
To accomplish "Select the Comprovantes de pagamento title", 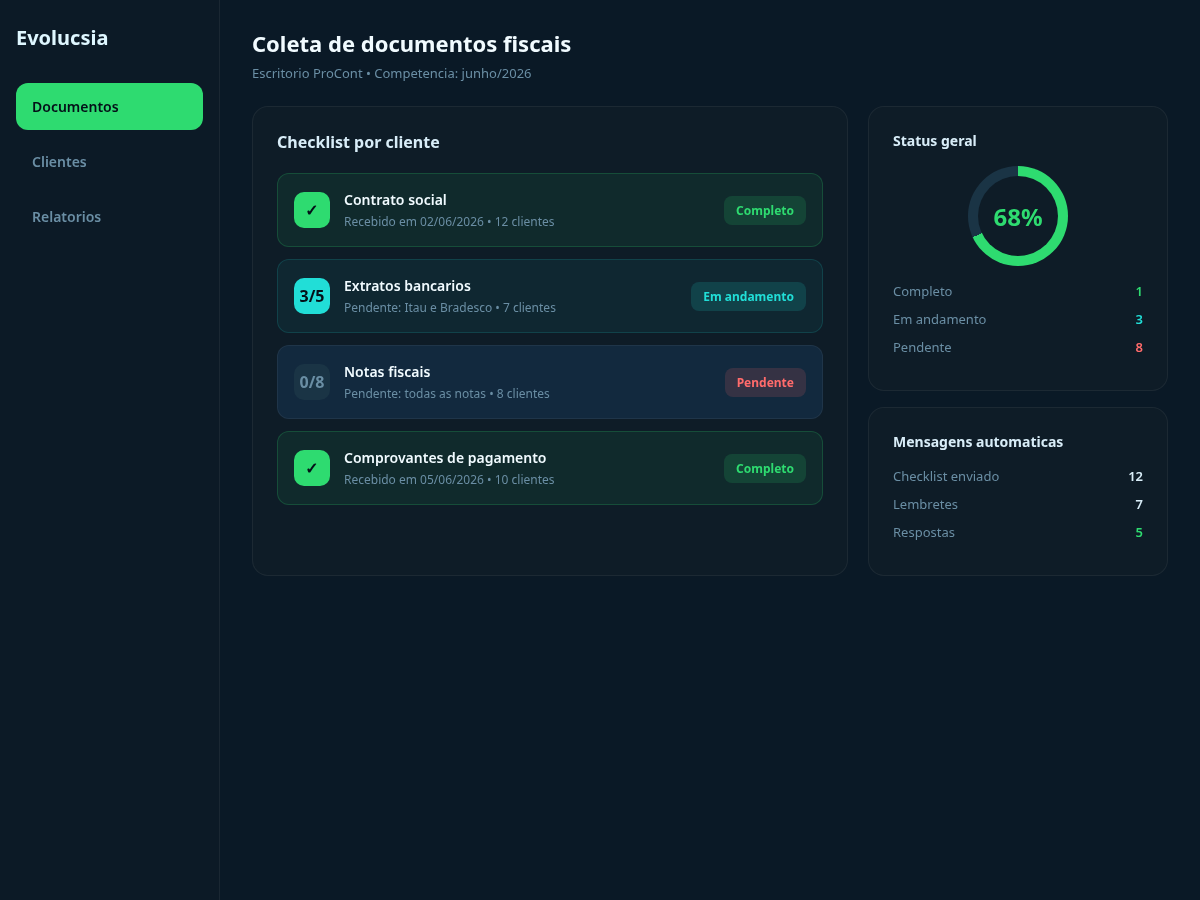I will click(445, 458).
